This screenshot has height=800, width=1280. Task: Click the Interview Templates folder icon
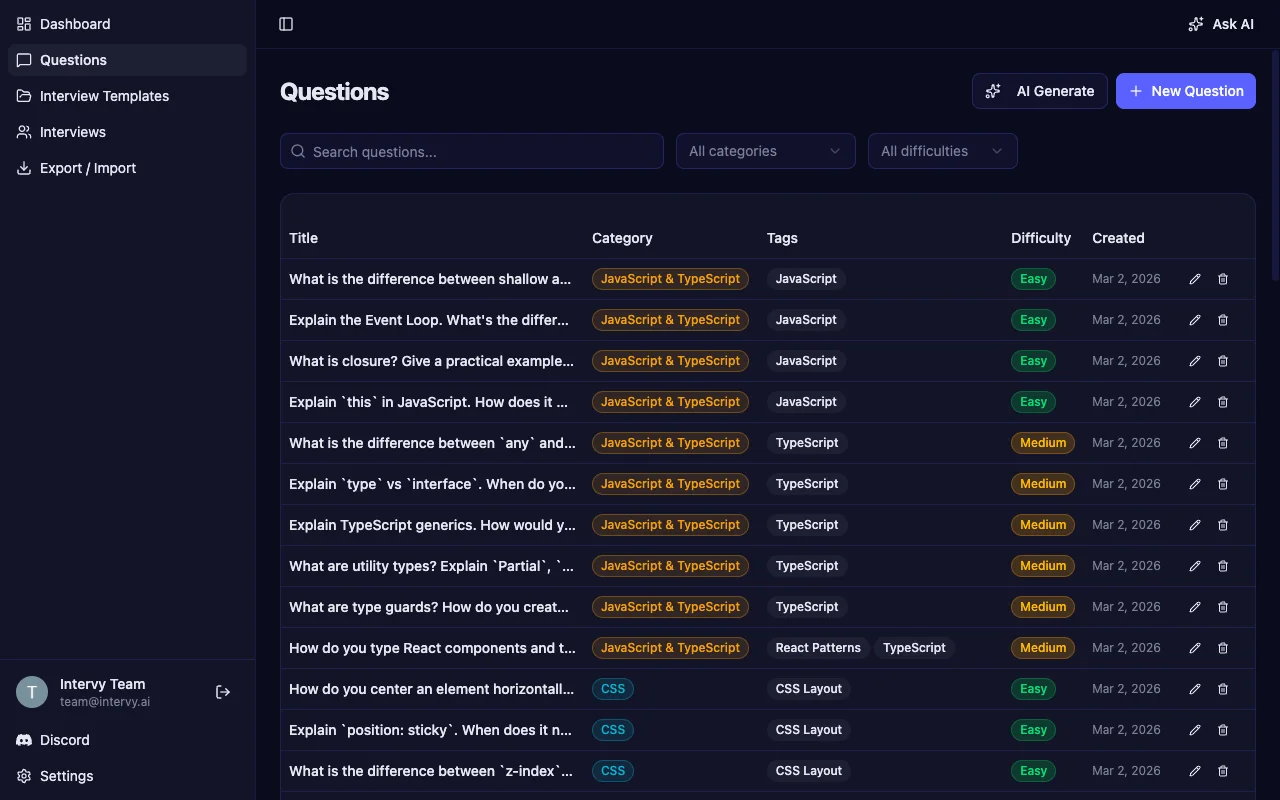click(x=24, y=95)
